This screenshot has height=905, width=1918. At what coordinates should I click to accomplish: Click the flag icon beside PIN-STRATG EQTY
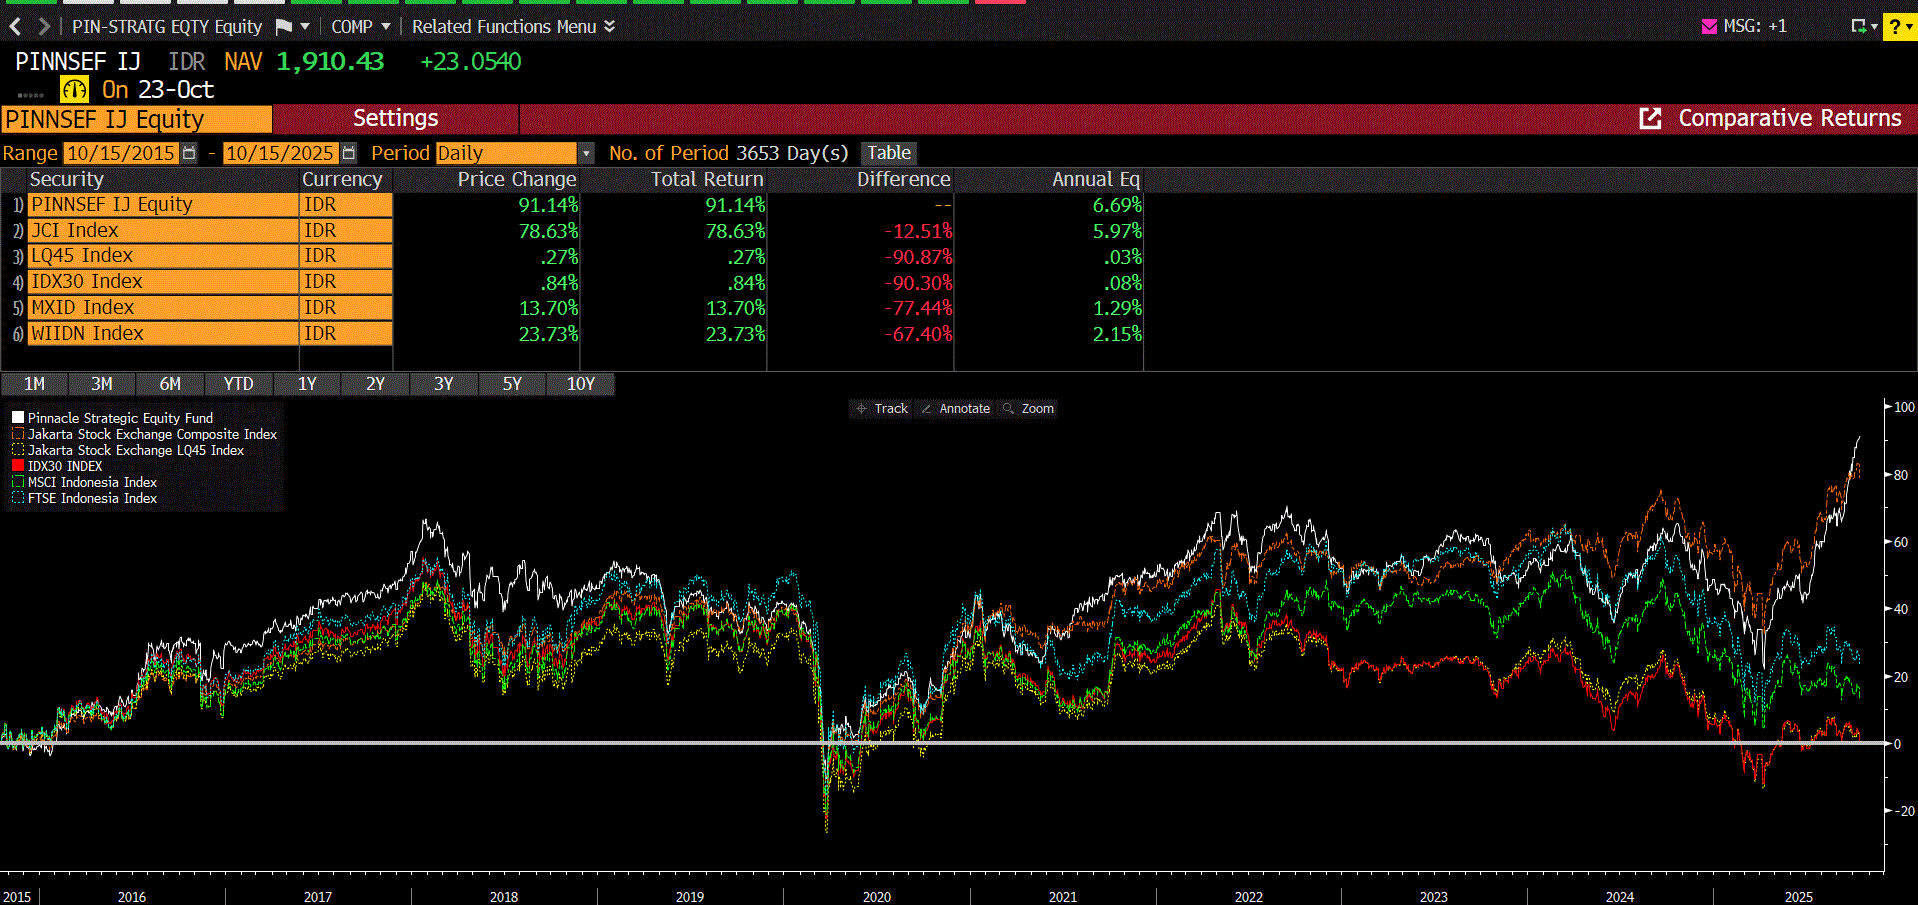(x=284, y=27)
